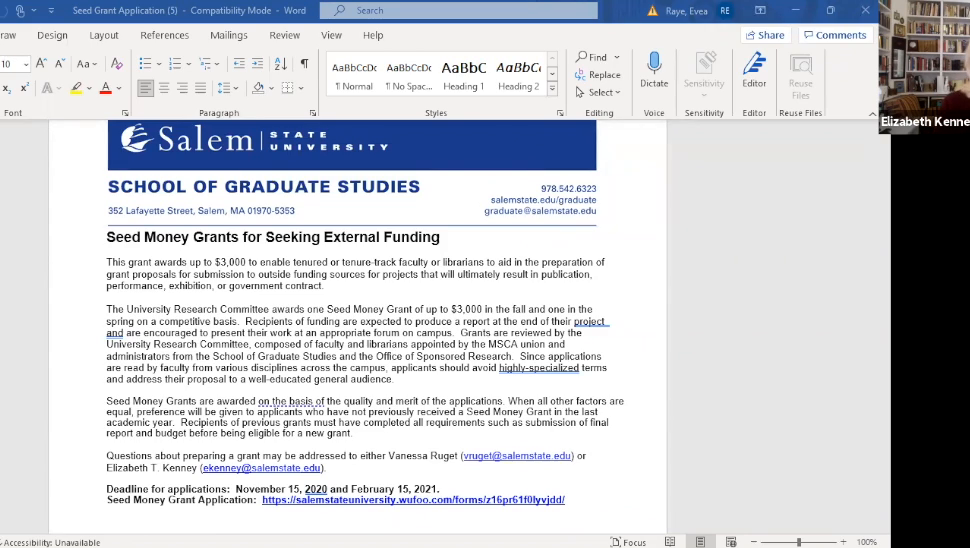
Task: Open the vruget@salemstate.edu email link
Action: click(x=517, y=456)
